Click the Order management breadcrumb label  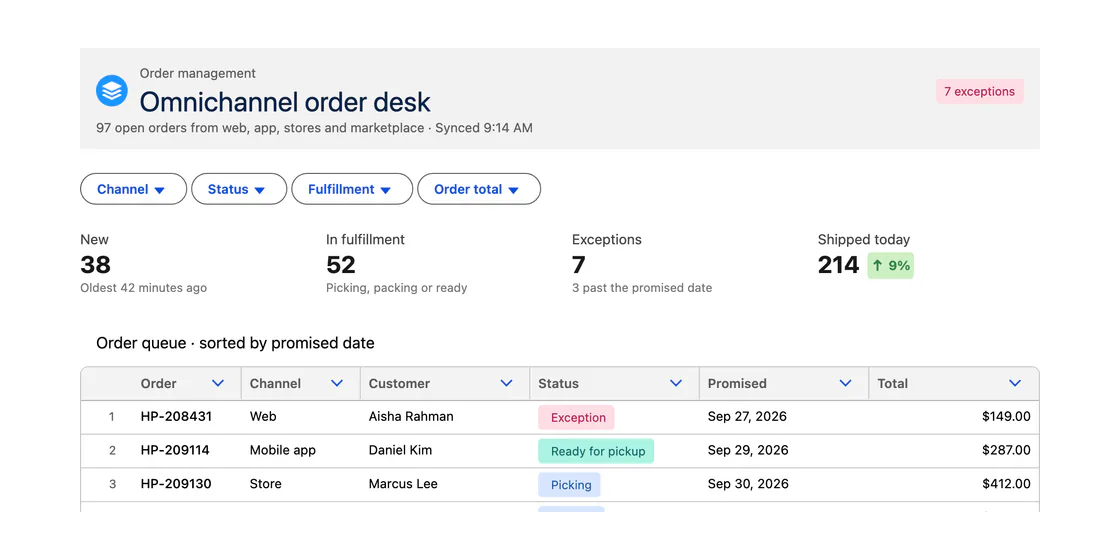198,73
